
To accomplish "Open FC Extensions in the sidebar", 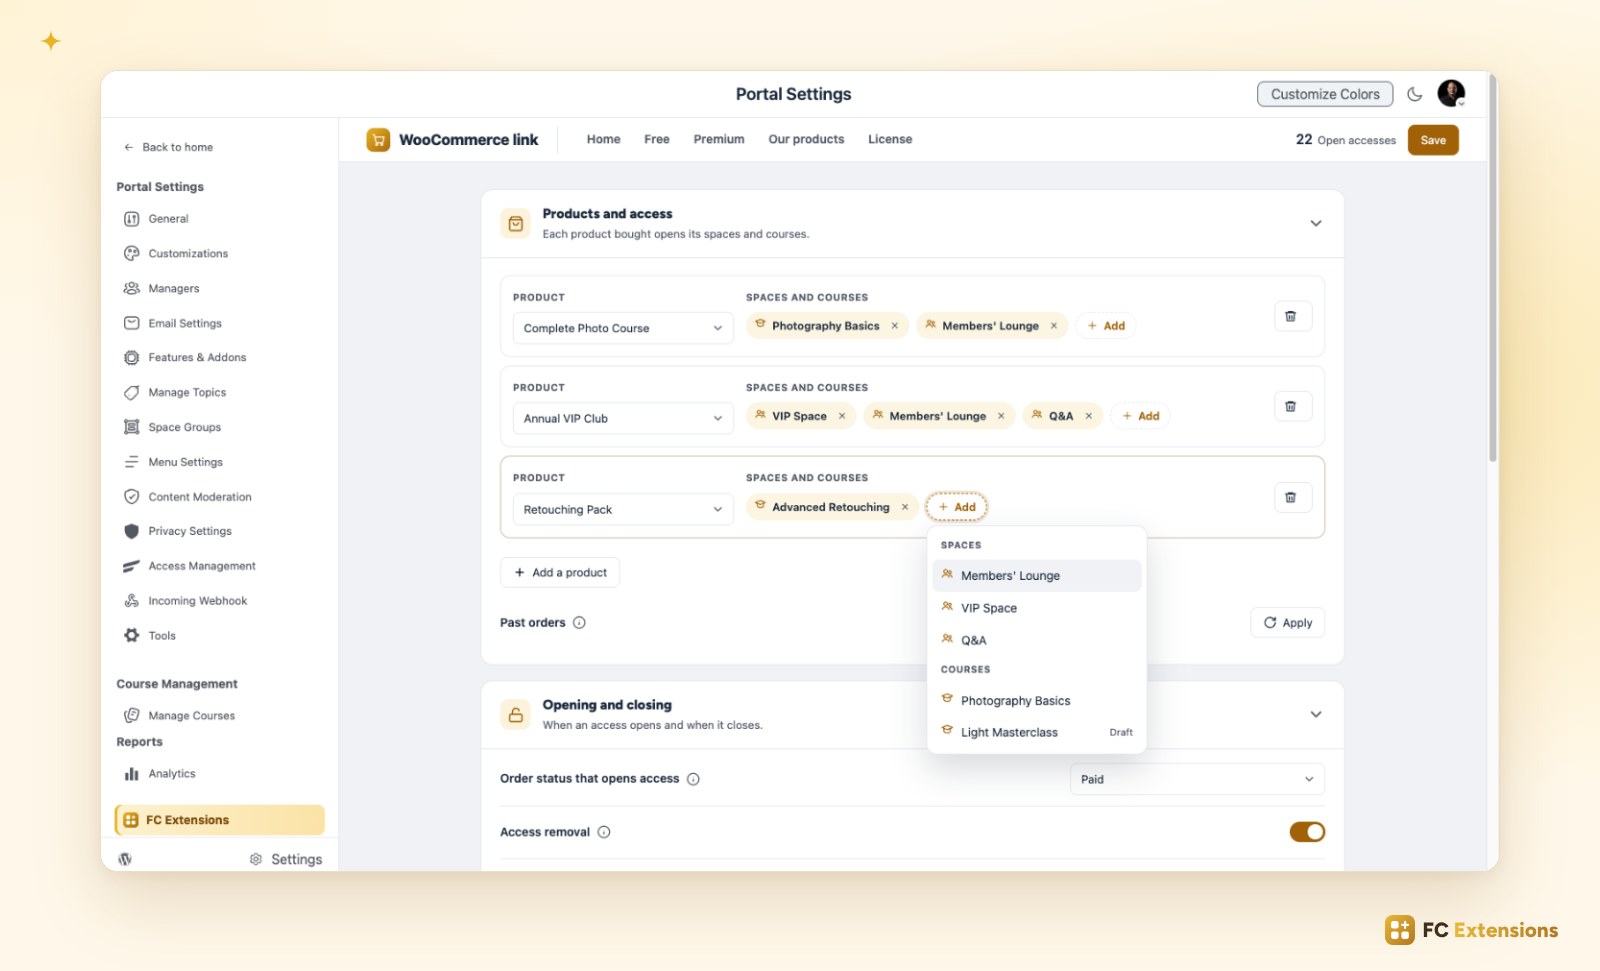I will 220,820.
